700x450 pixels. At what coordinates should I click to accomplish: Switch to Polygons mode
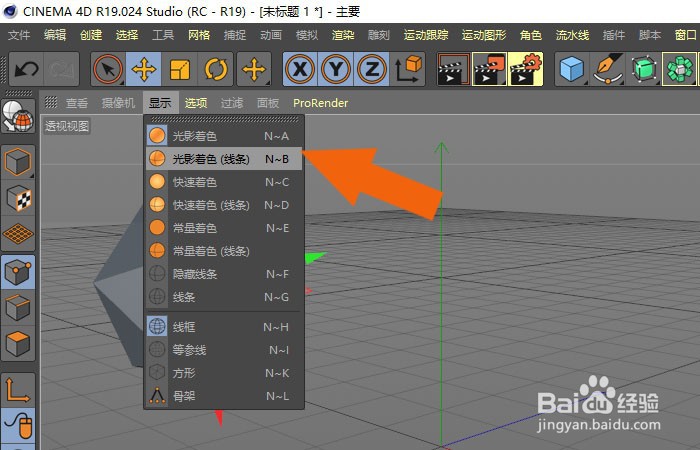18,343
